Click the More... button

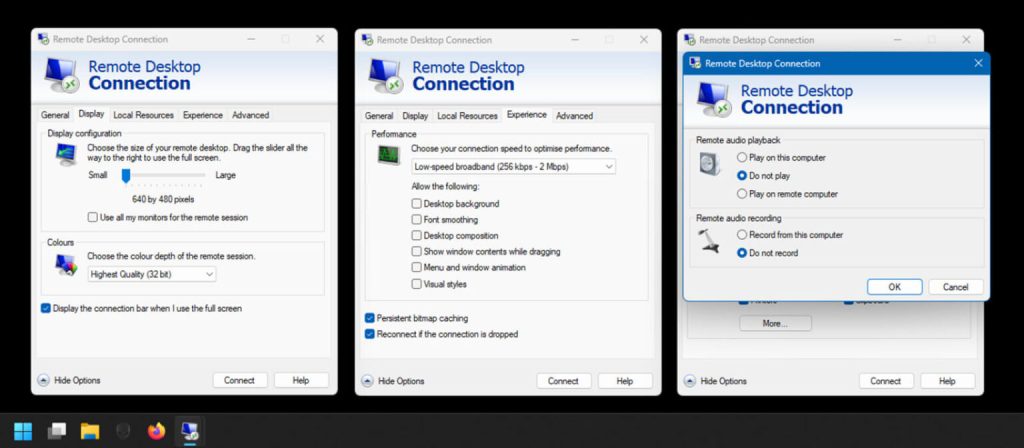point(775,324)
